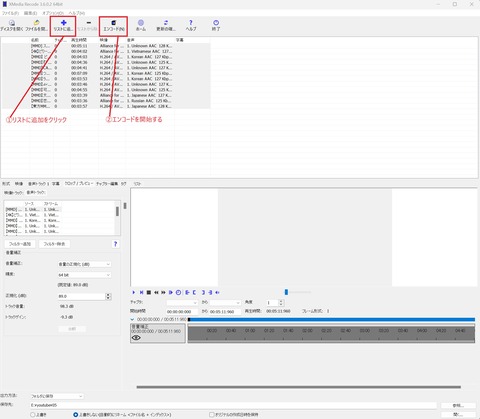Click the 再生時間 column header

click(79, 40)
